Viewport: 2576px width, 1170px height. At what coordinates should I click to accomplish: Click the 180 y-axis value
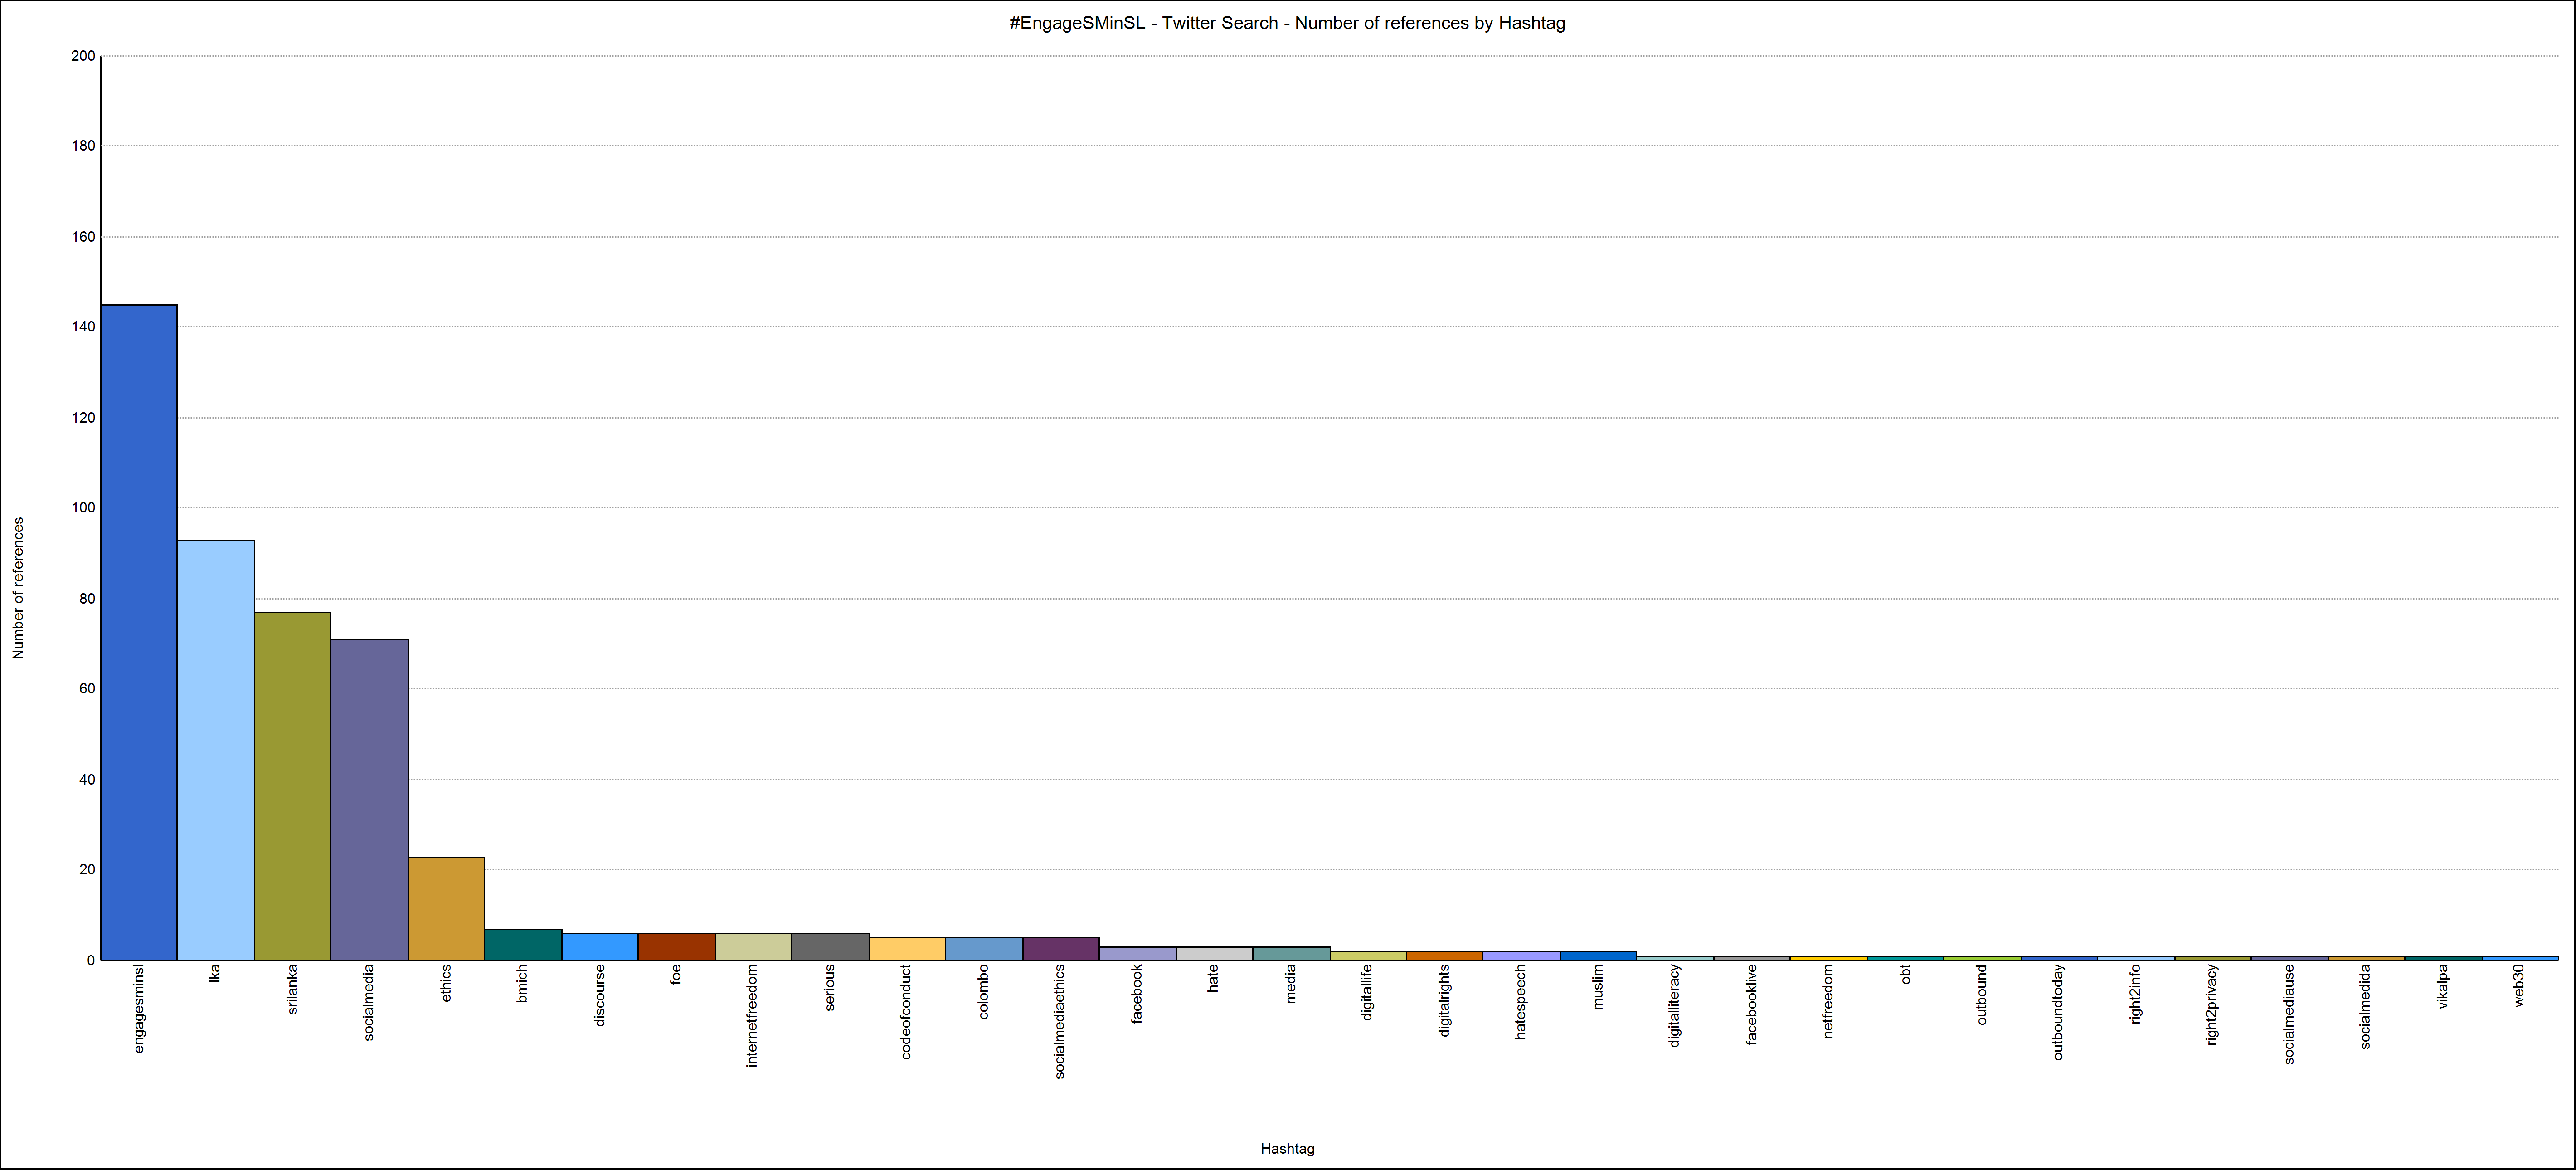83,146
